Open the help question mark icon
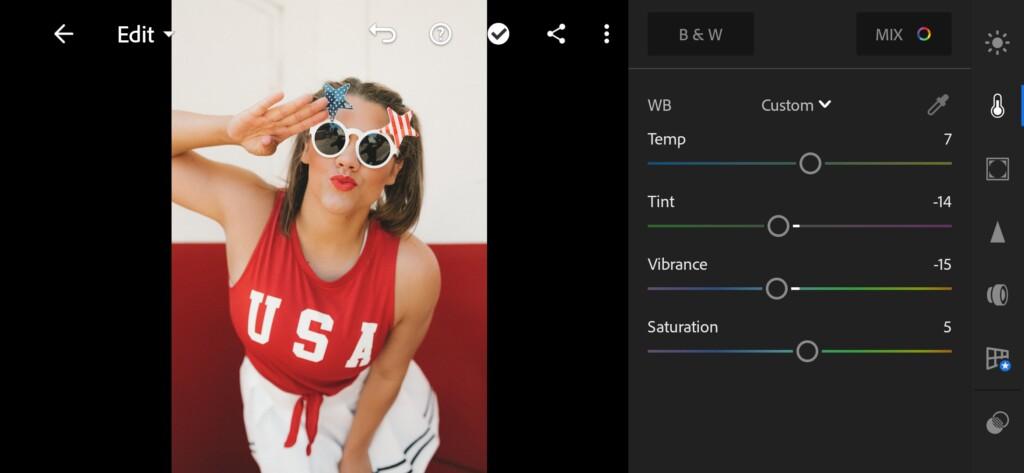The image size is (1024, 473). point(441,34)
